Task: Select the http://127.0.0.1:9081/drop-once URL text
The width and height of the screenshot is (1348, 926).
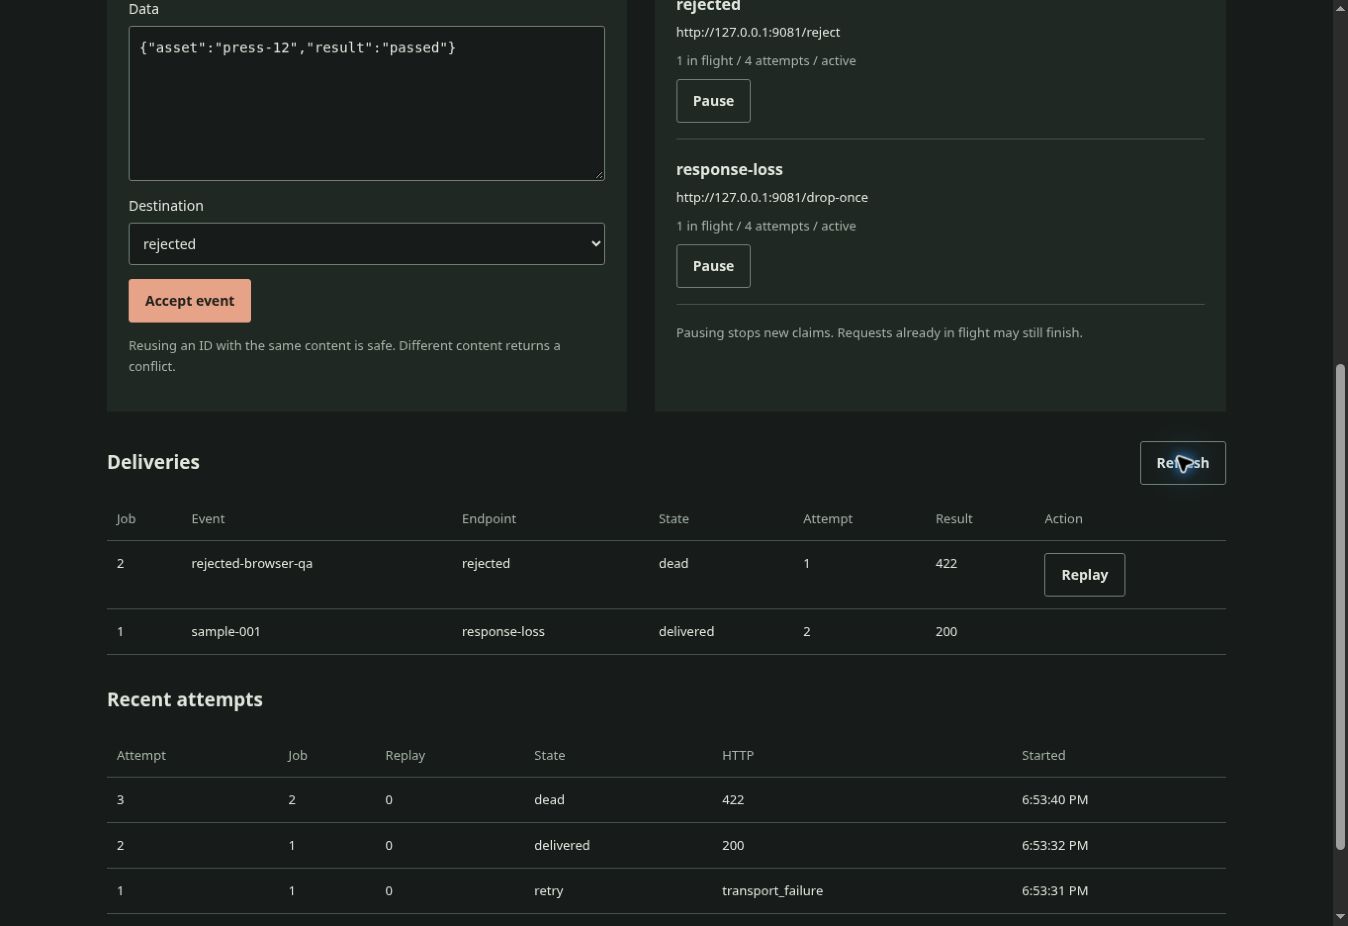Action: [x=772, y=197]
